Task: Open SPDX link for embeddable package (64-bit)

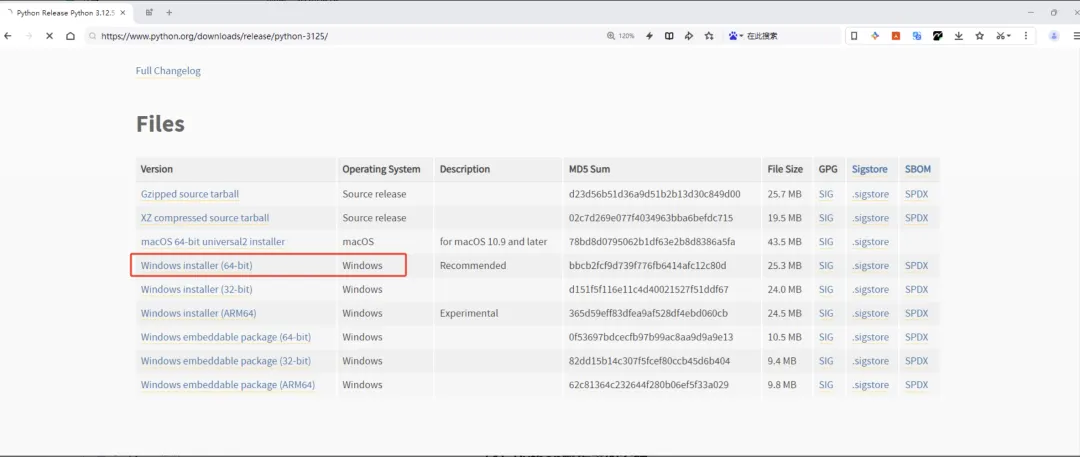Action: (x=917, y=337)
